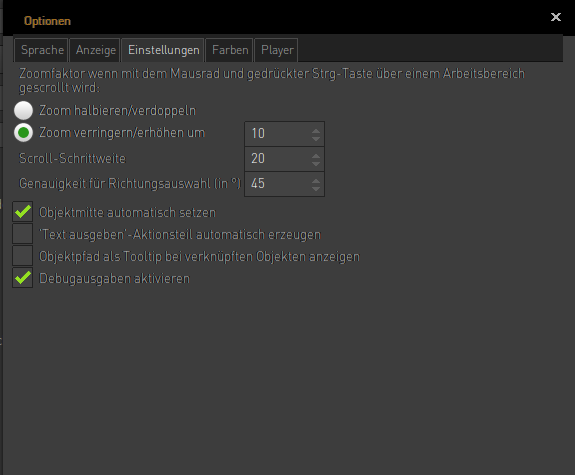Close the Optionen dialog
This screenshot has width=575, height=475.
click(x=556, y=17)
